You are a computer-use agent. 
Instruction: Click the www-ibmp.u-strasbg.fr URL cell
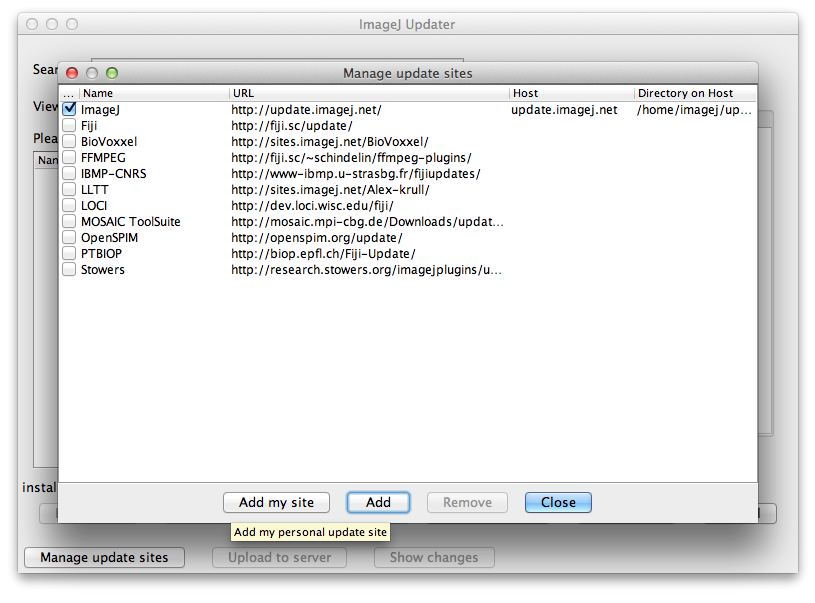tap(356, 174)
